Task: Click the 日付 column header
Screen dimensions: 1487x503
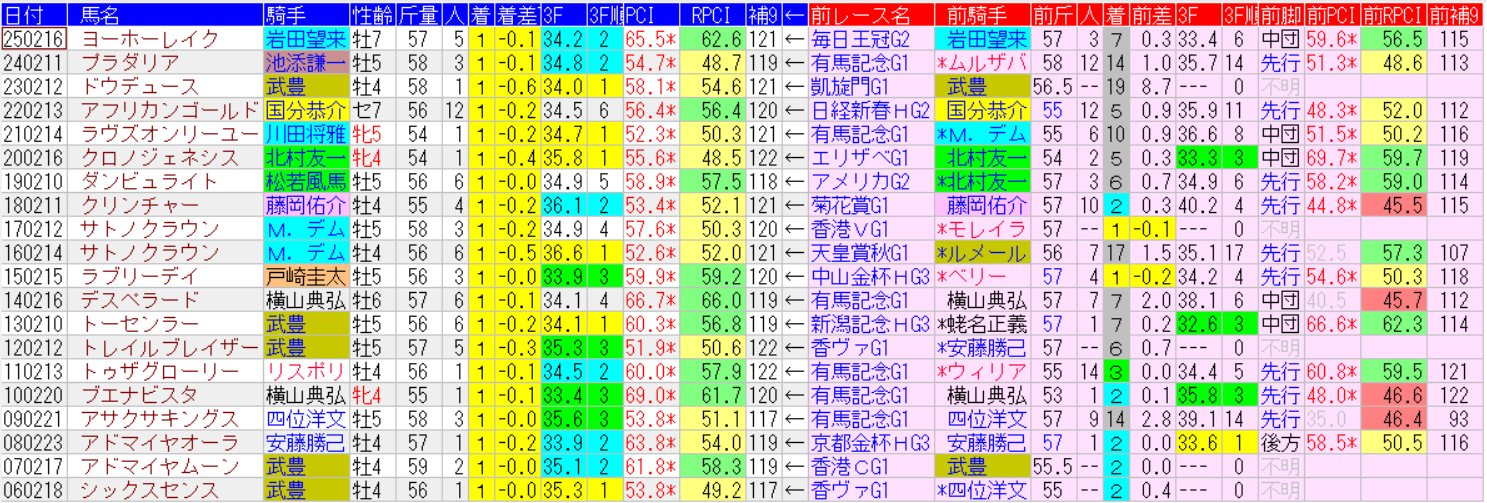Action: (x=34, y=14)
